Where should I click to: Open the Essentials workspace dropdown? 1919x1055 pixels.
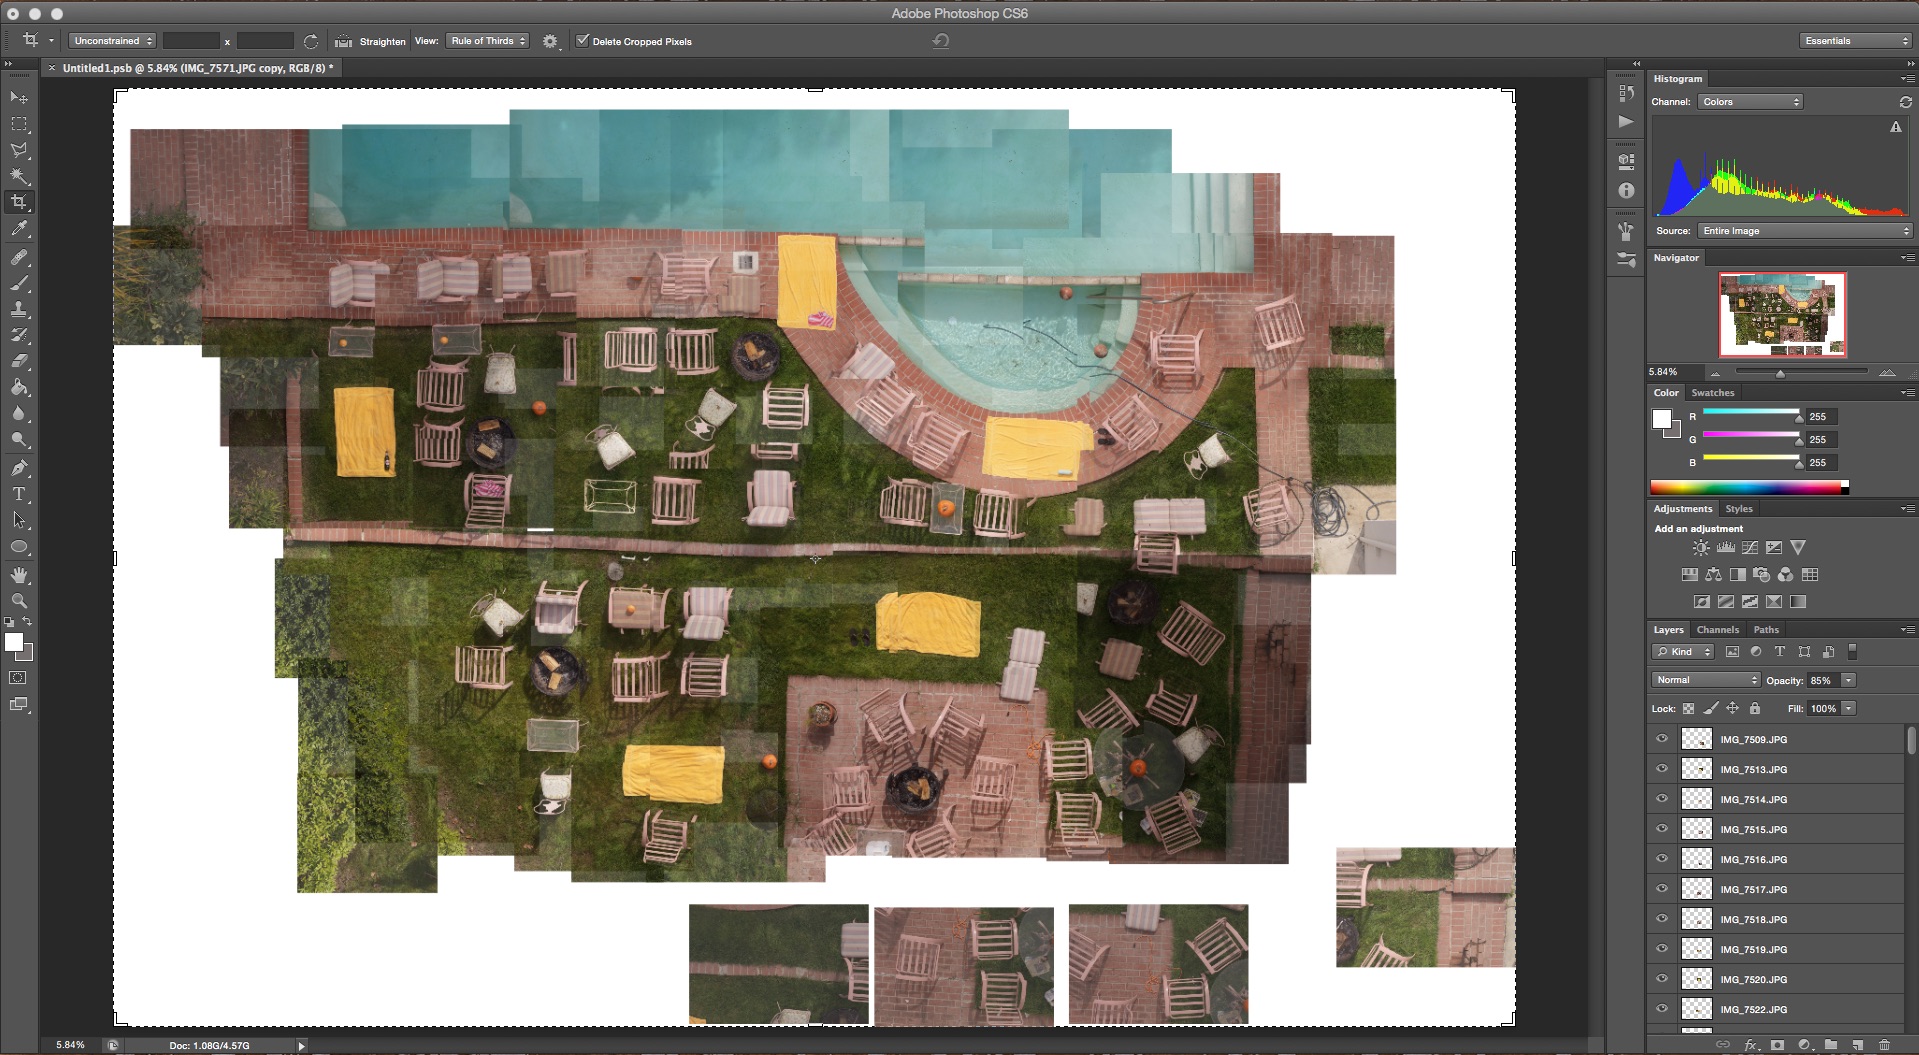[x=1855, y=41]
